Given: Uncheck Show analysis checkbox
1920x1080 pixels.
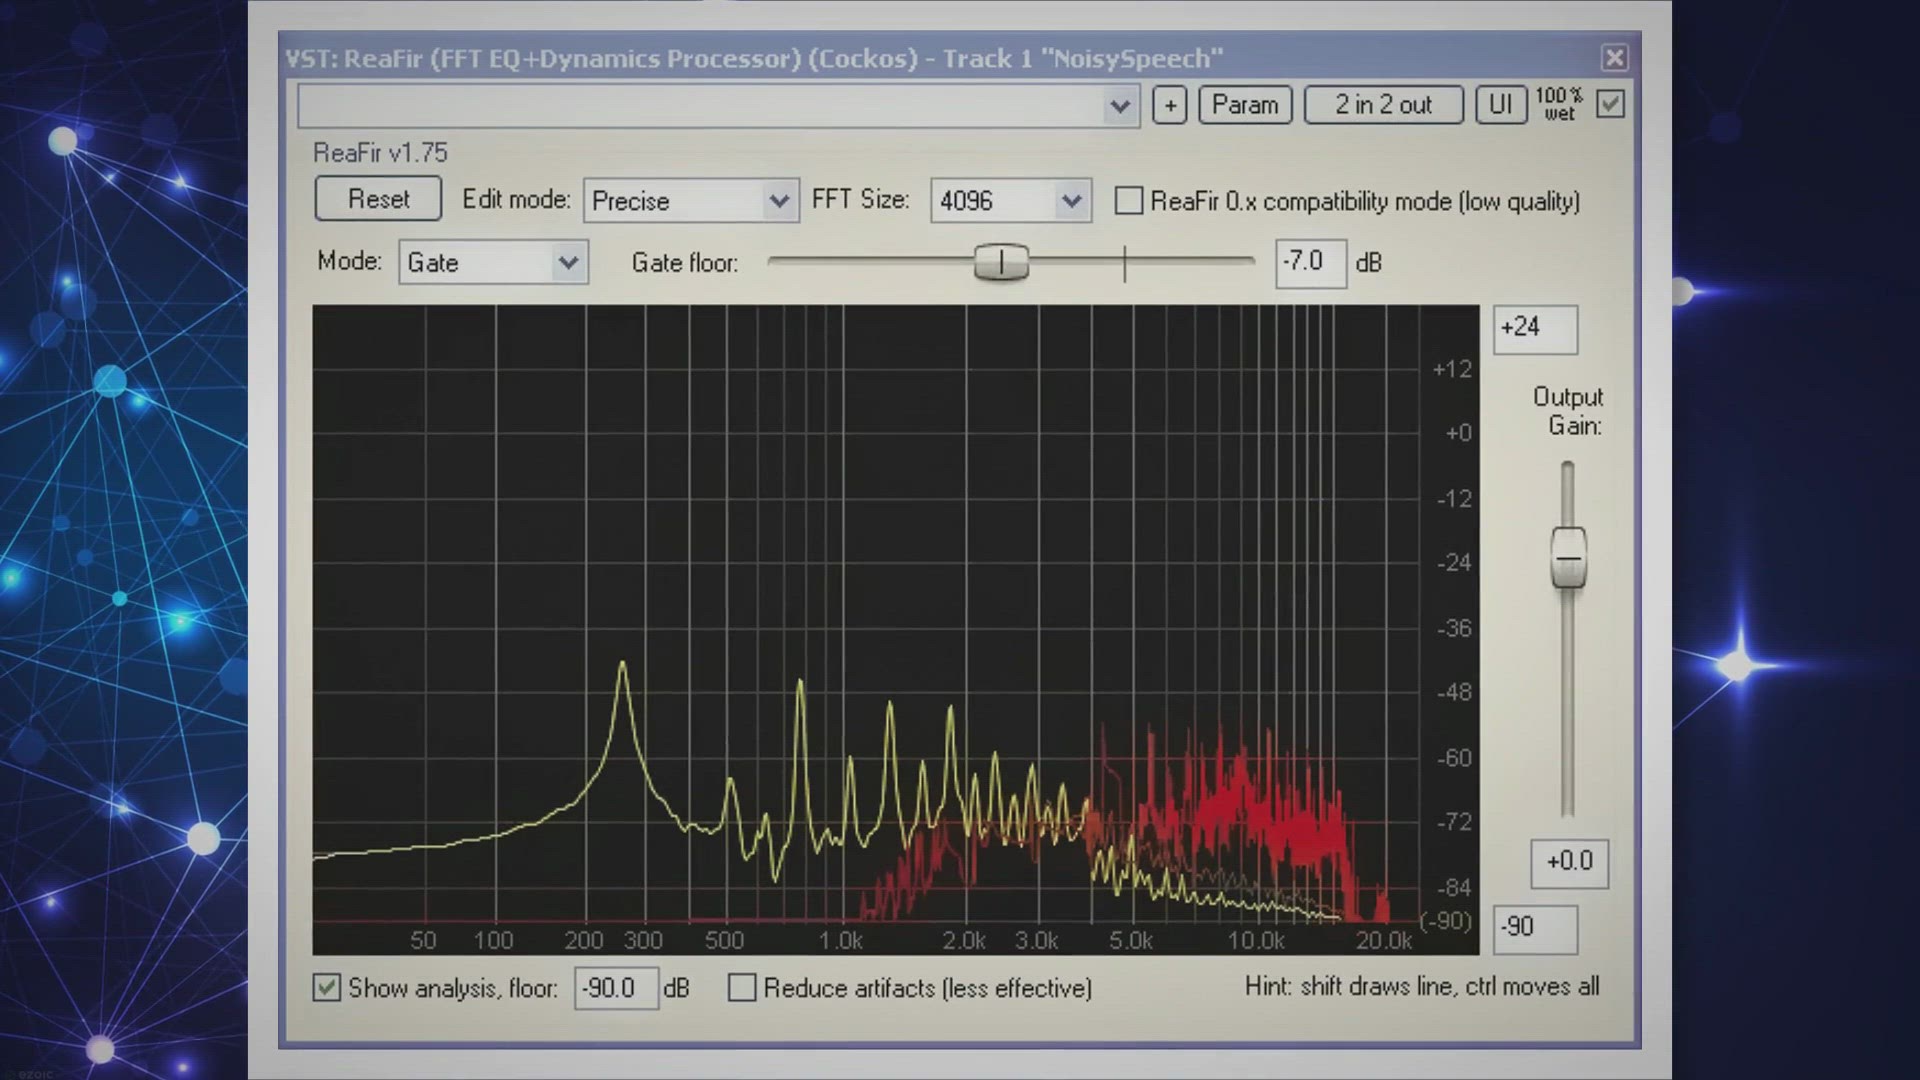Looking at the screenshot, I should pos(327,988).
